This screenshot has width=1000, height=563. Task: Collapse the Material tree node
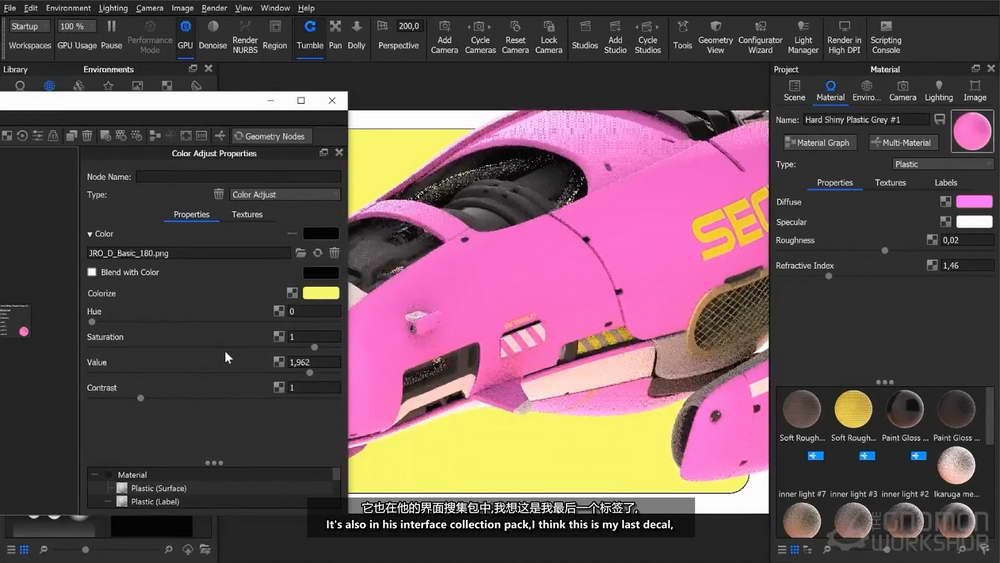pos(94,475)
